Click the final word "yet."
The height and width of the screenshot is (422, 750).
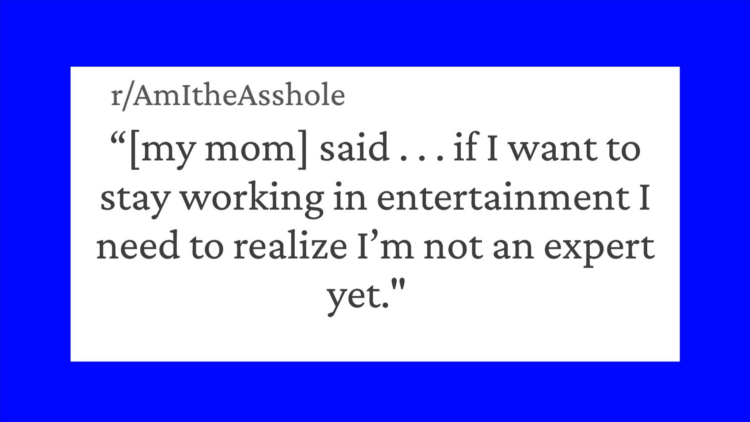pos(358,299)
